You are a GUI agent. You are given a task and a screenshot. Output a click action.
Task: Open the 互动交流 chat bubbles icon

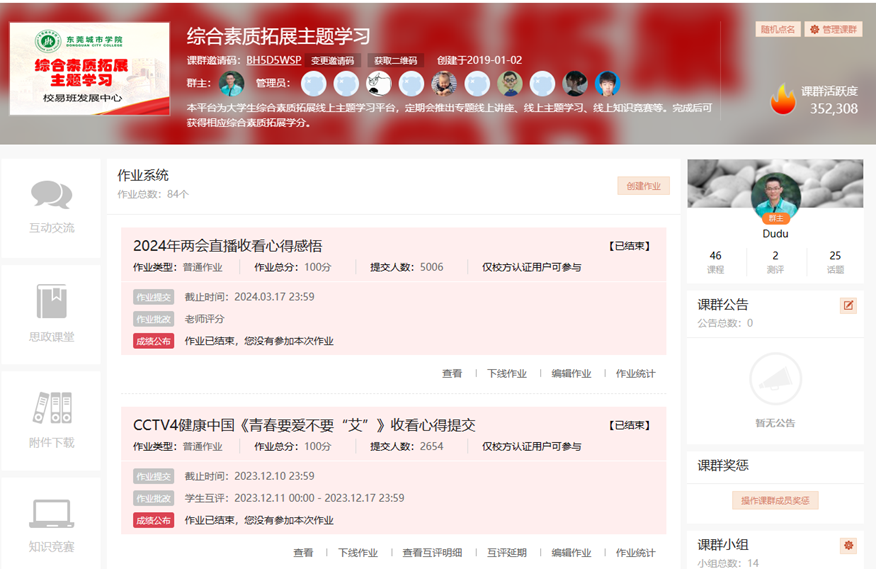[x=51, y=195]
